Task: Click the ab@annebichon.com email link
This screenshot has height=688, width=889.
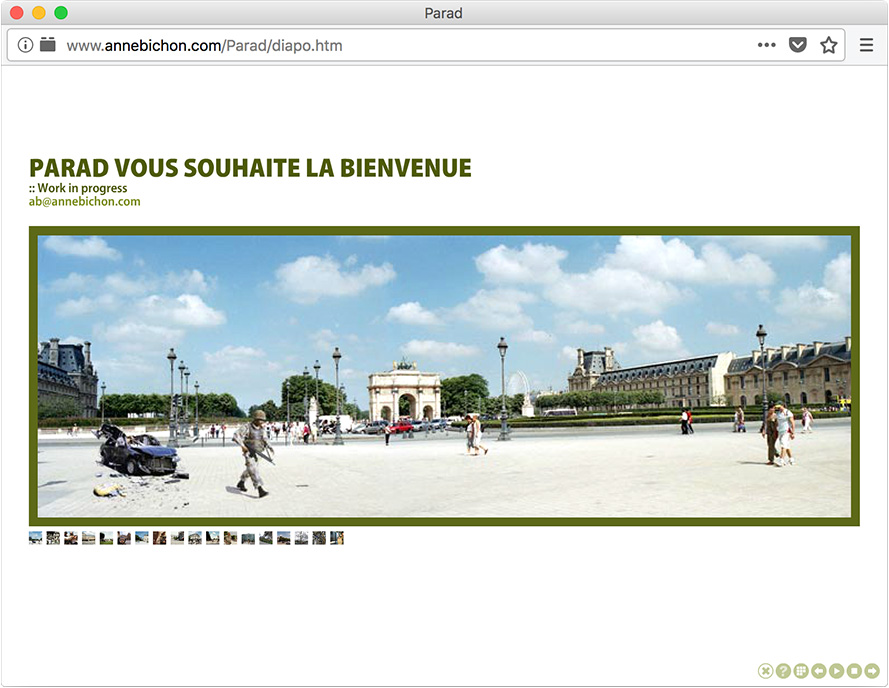Action: pos(85,201)
